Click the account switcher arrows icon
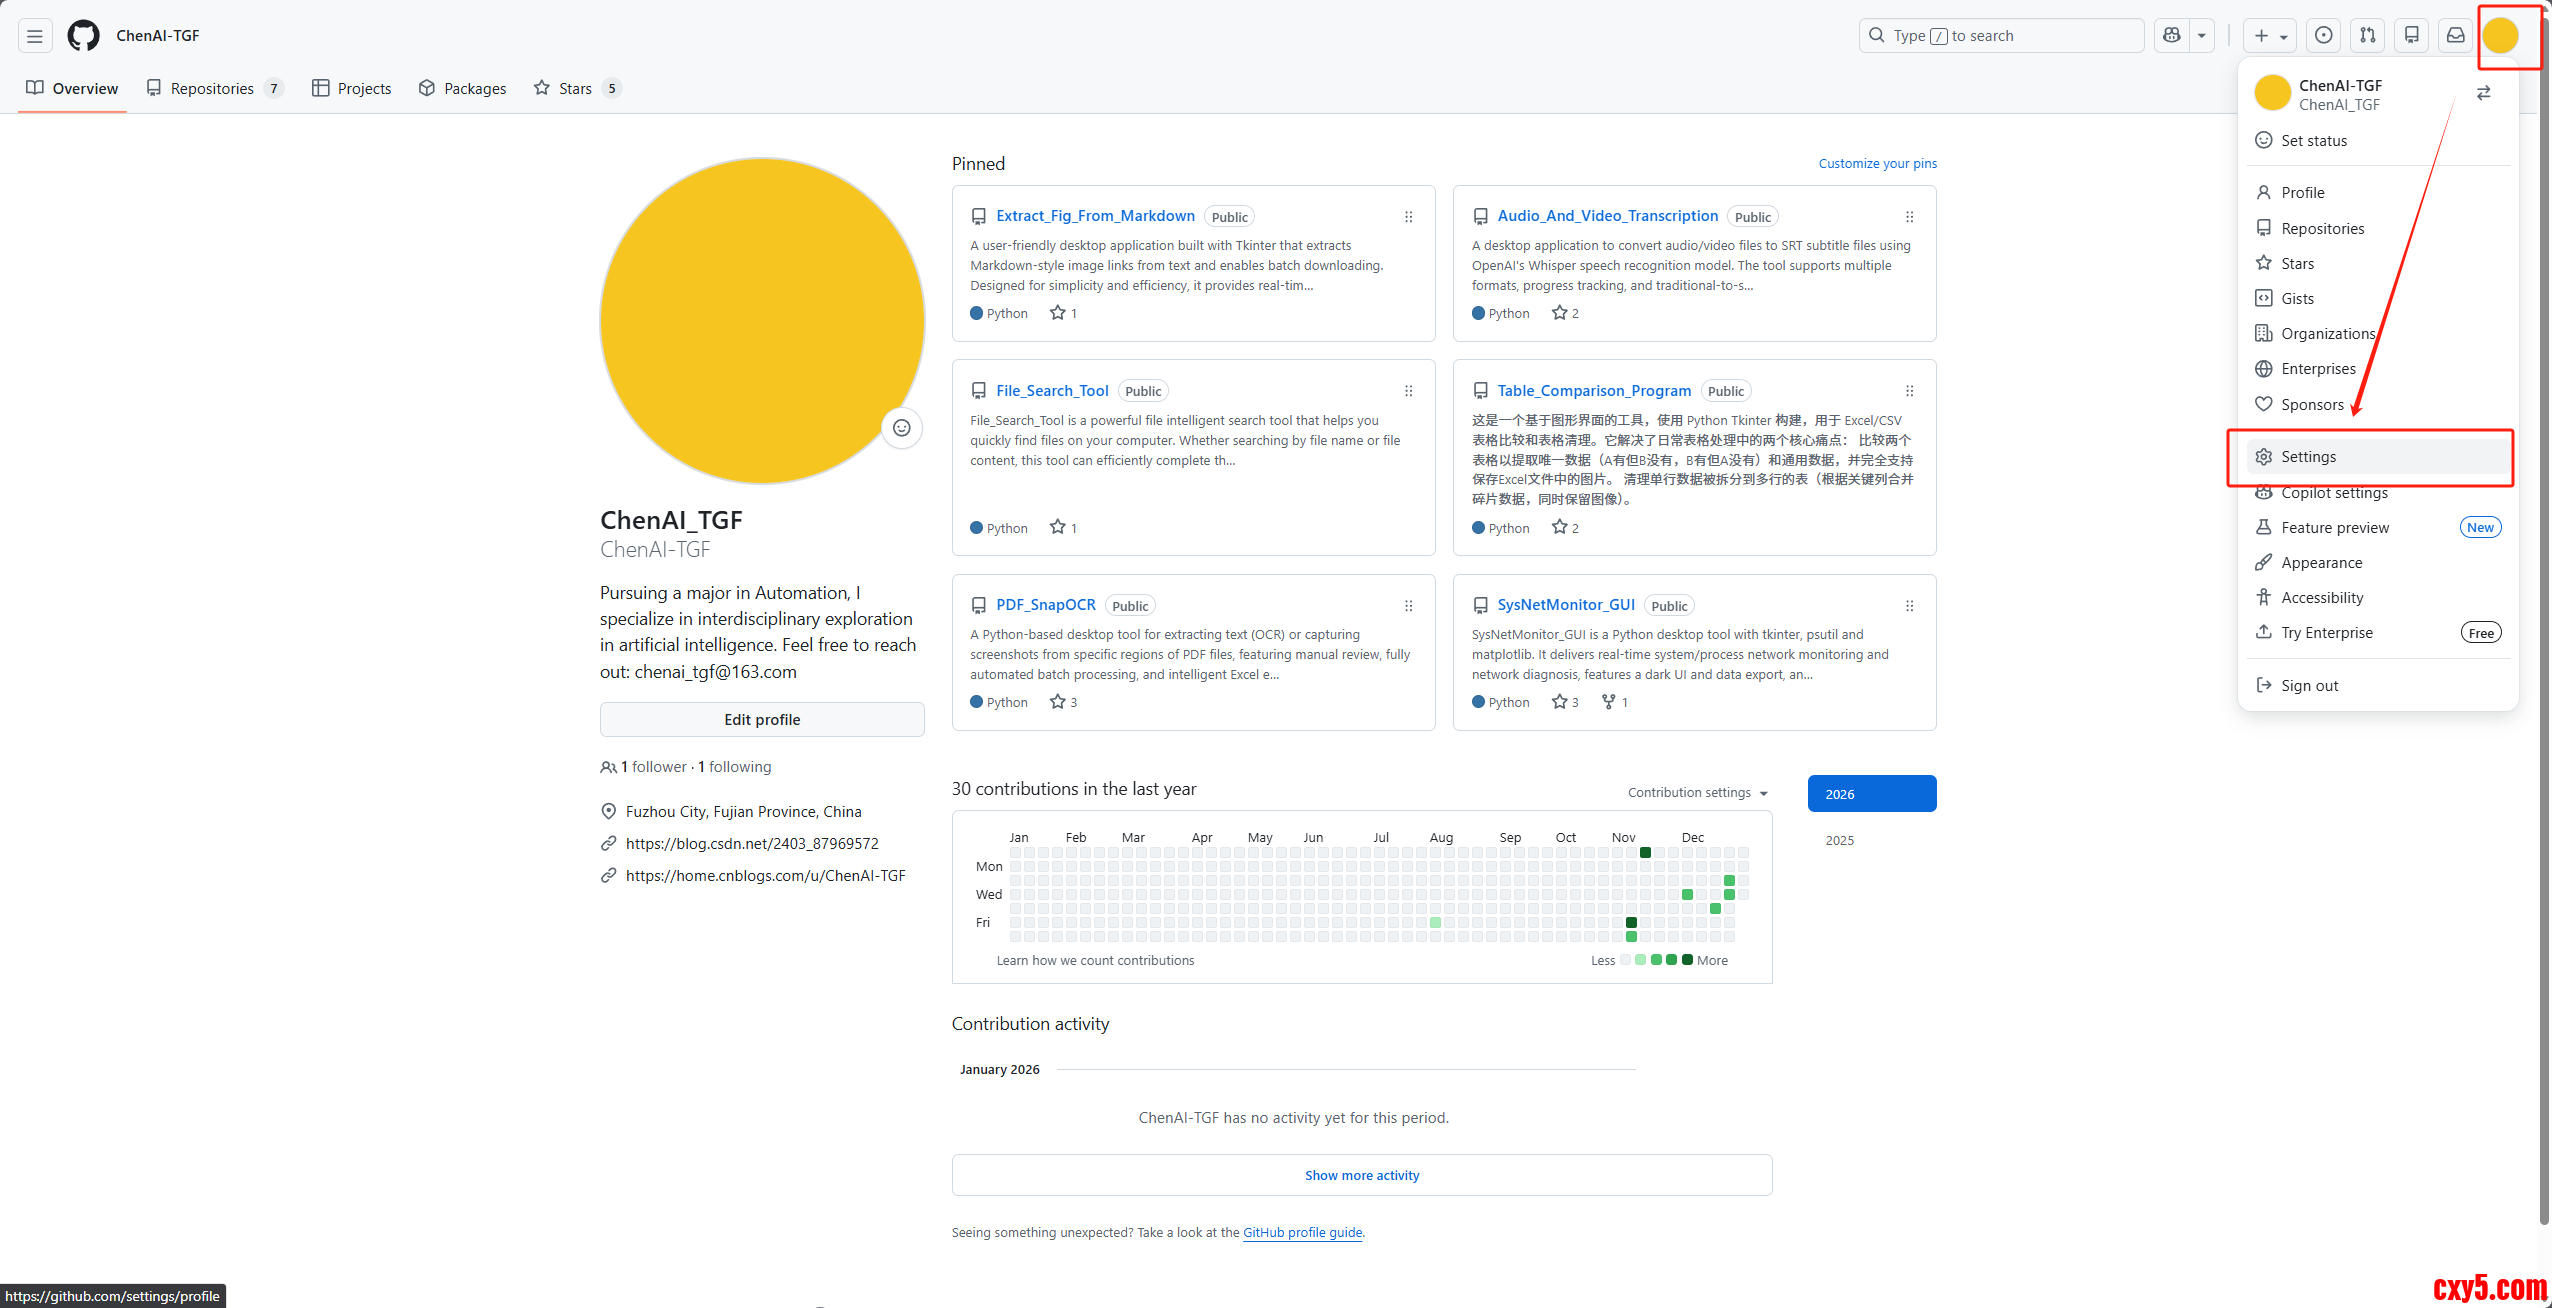 coord(2483,93)
